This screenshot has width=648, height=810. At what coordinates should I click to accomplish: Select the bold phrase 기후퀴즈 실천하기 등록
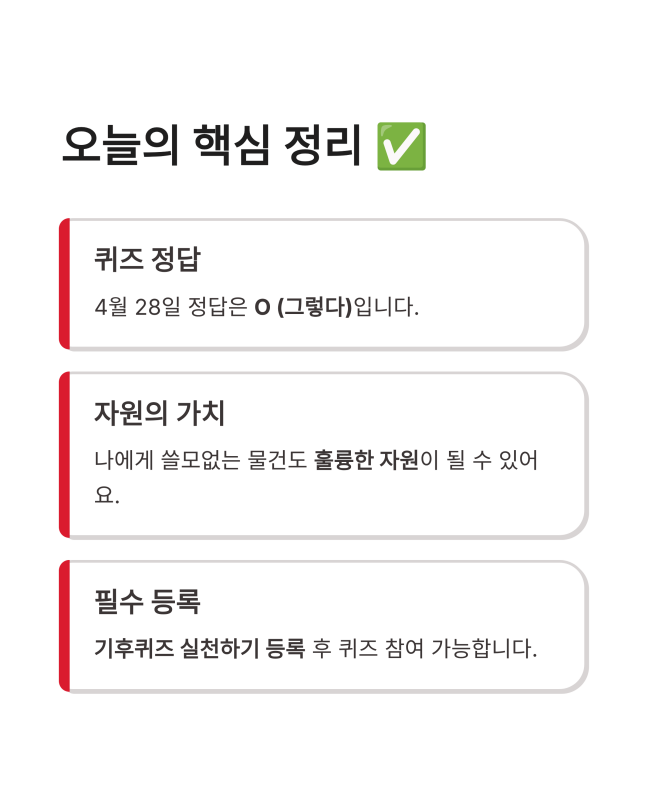pos(199,648)
